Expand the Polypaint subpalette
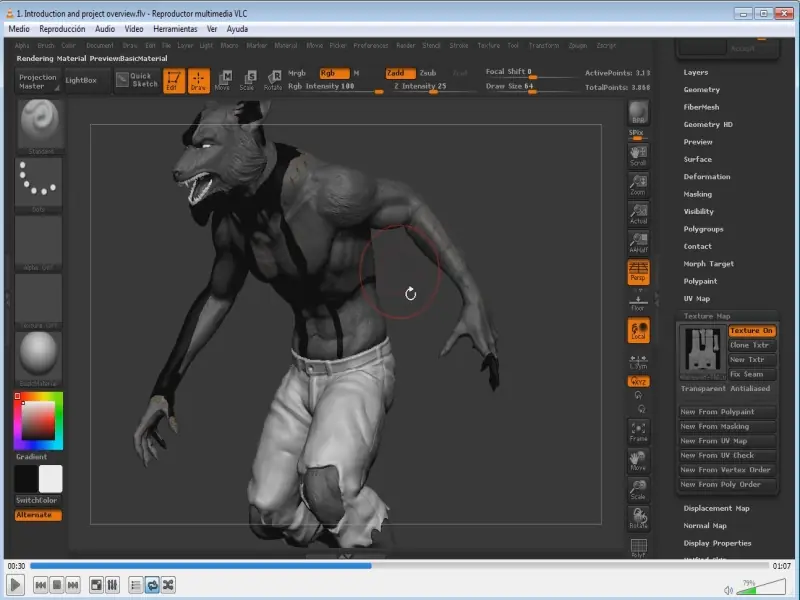800x600 pixels. click(700, 281)
